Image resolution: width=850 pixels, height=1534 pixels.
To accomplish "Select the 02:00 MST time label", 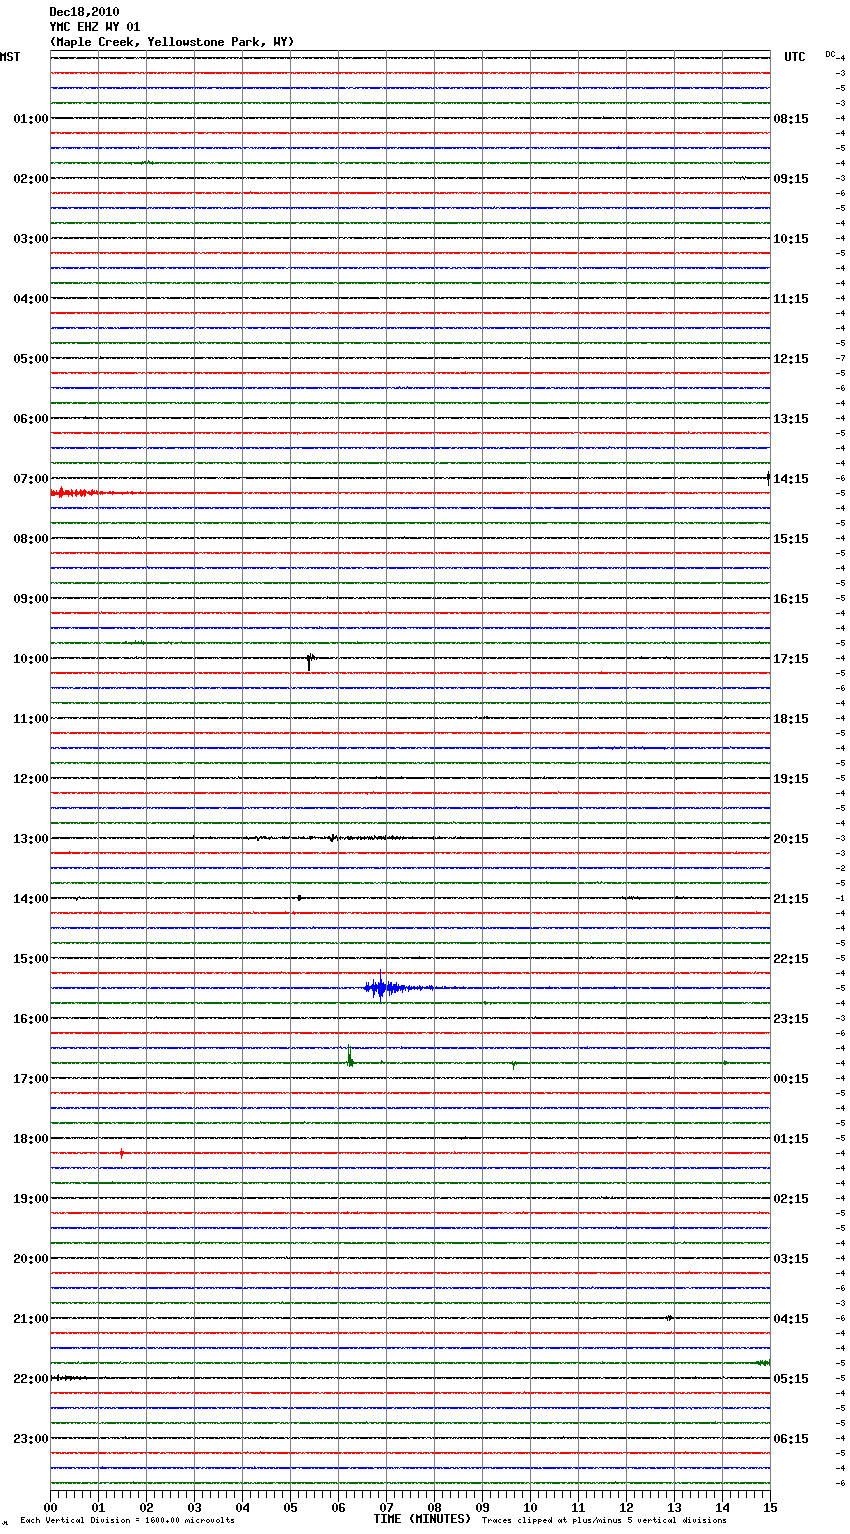I will [x=30, y=179].
